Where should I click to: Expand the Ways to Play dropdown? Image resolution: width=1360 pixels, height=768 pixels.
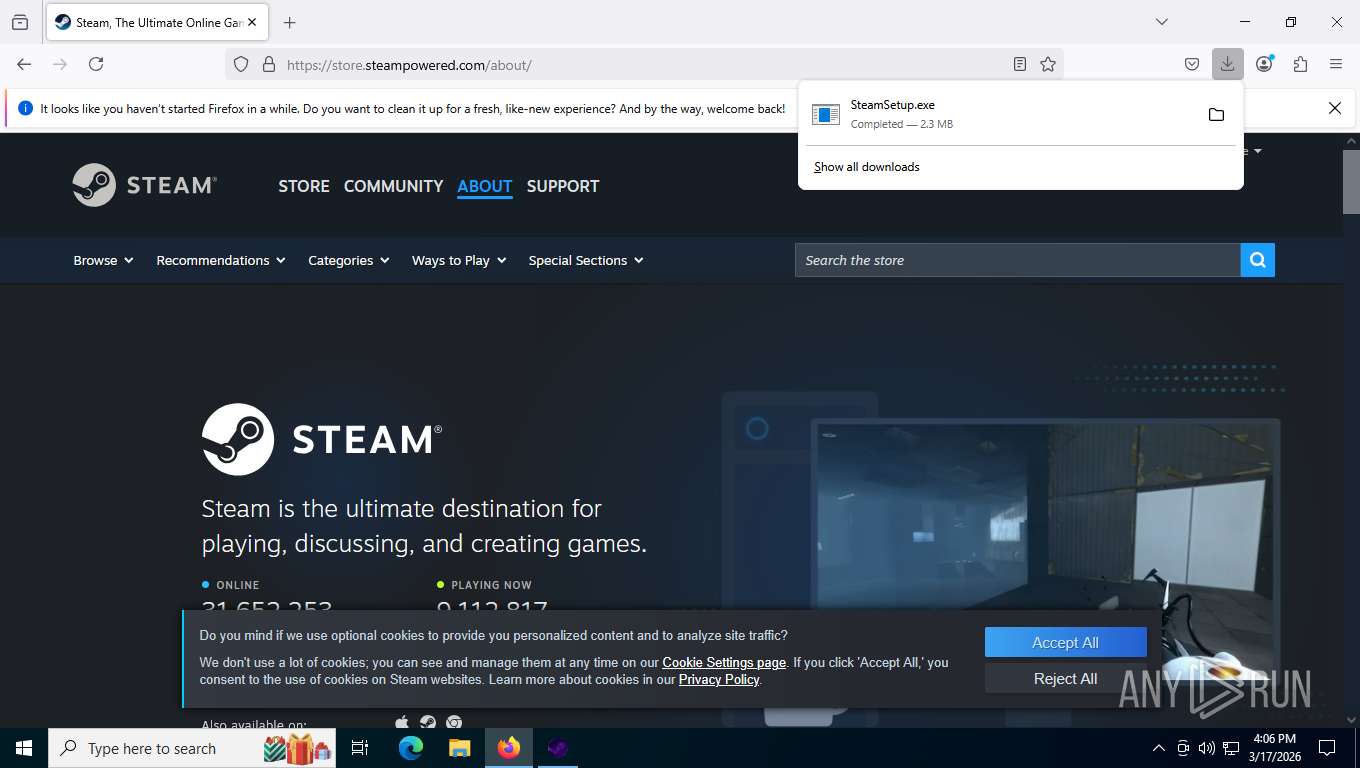pos(459,260)
